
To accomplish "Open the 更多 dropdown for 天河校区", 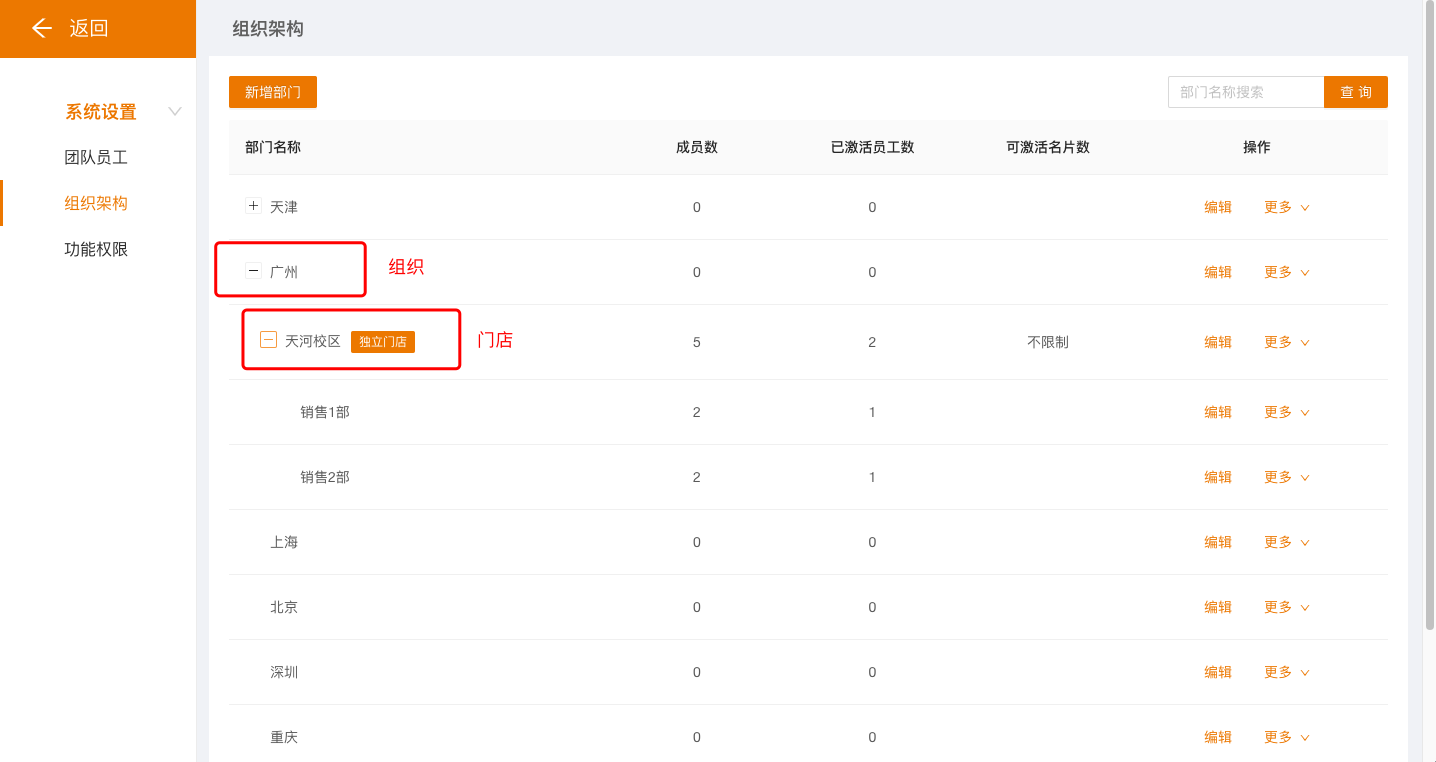I will coord(1286,342).
